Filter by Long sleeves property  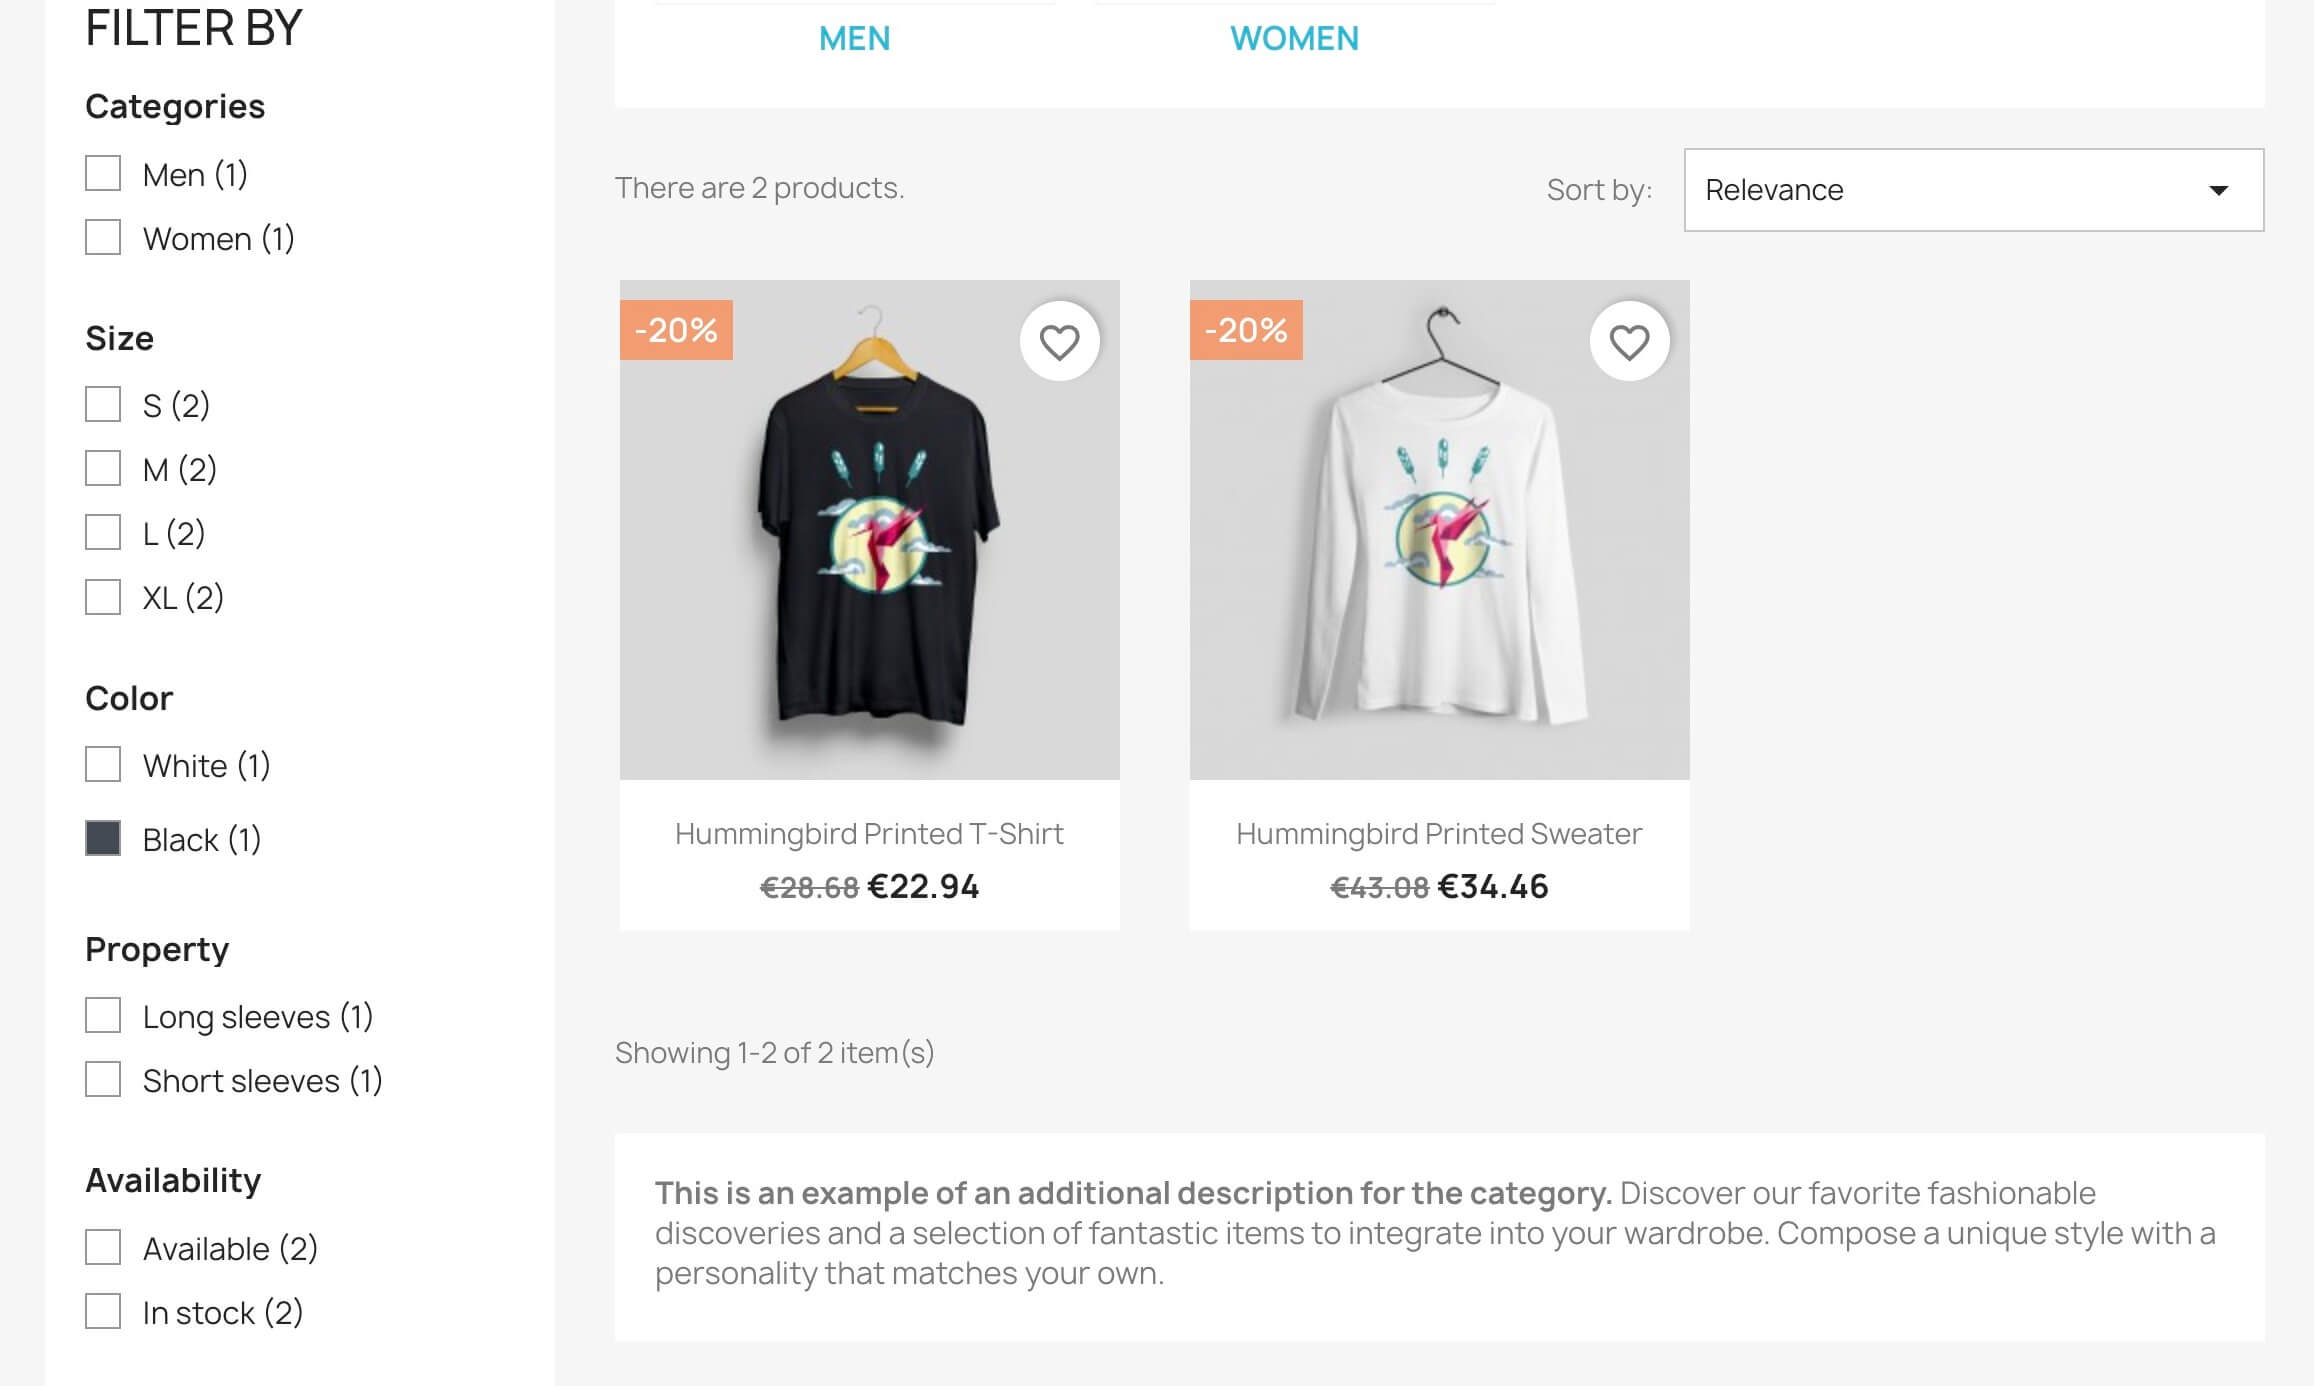[x=103, y=1015]
